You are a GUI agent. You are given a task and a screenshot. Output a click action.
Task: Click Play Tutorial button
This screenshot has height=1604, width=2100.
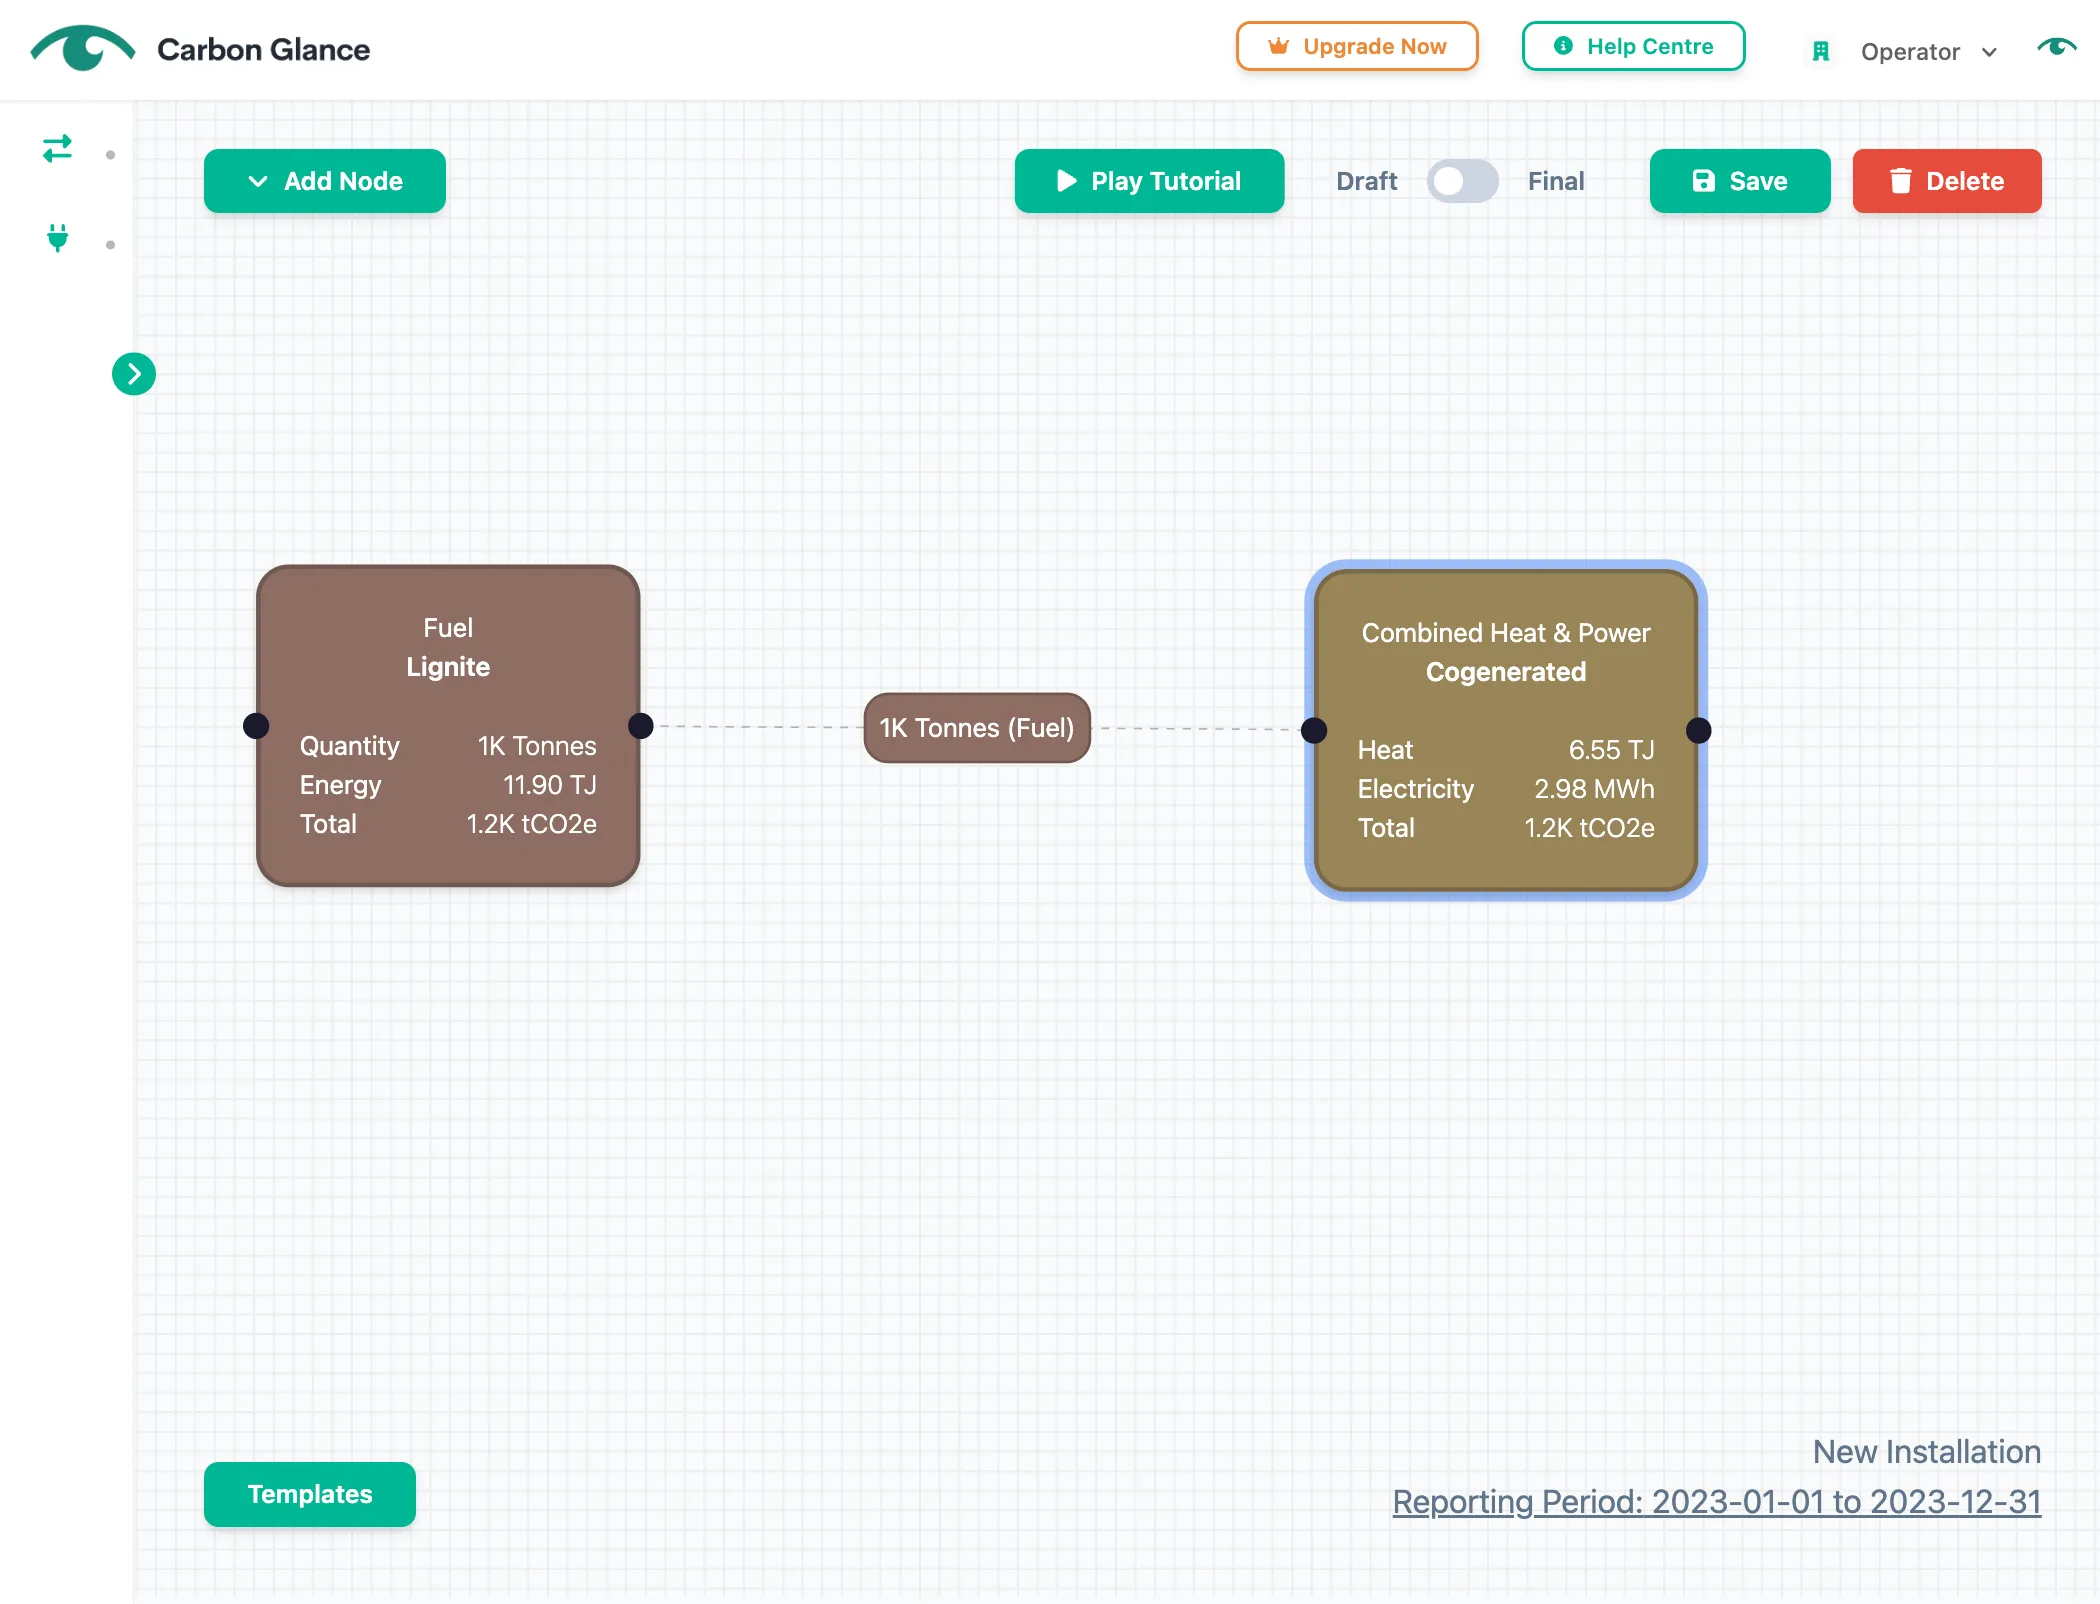click(x=1149, y=181)
